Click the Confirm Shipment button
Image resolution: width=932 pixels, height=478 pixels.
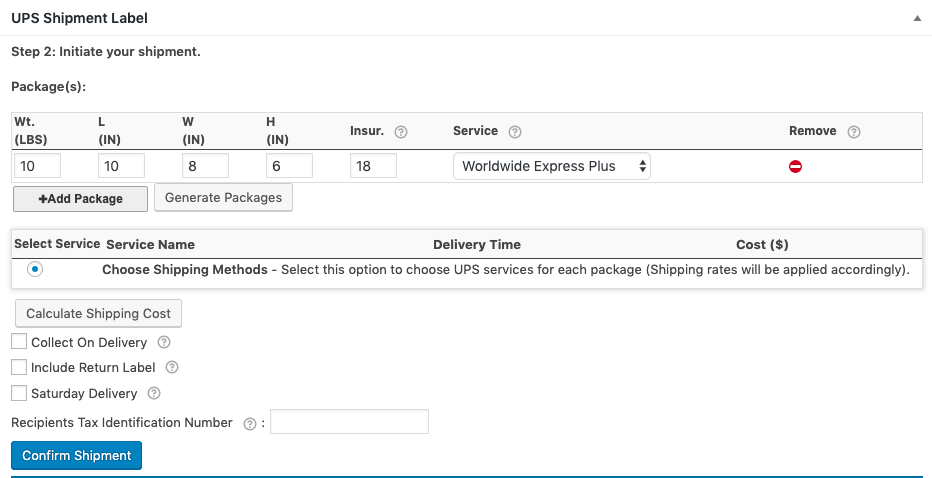(76, 455)
